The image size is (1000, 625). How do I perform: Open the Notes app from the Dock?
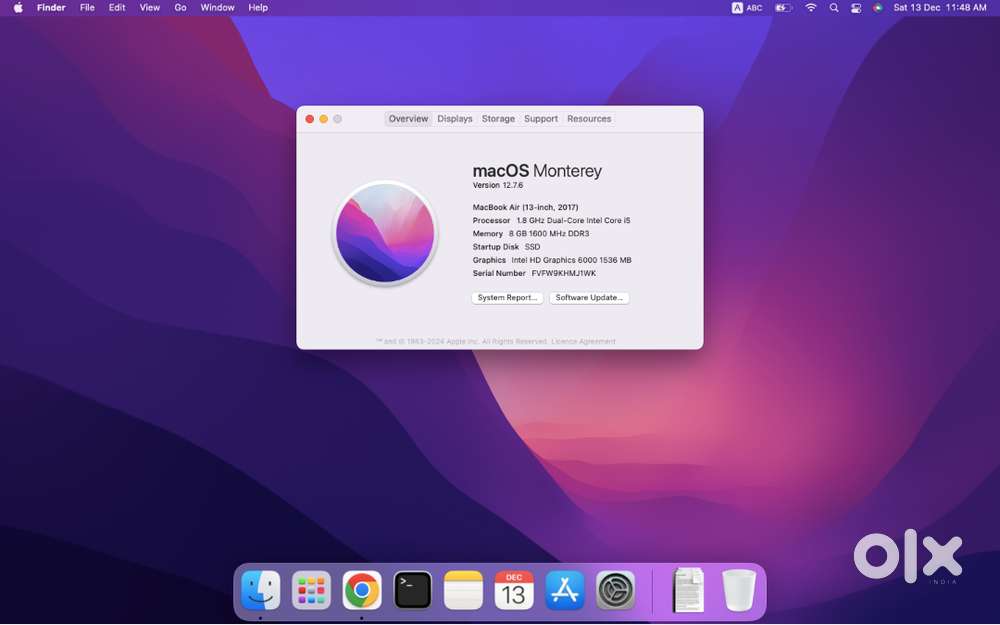click(463, 590)
